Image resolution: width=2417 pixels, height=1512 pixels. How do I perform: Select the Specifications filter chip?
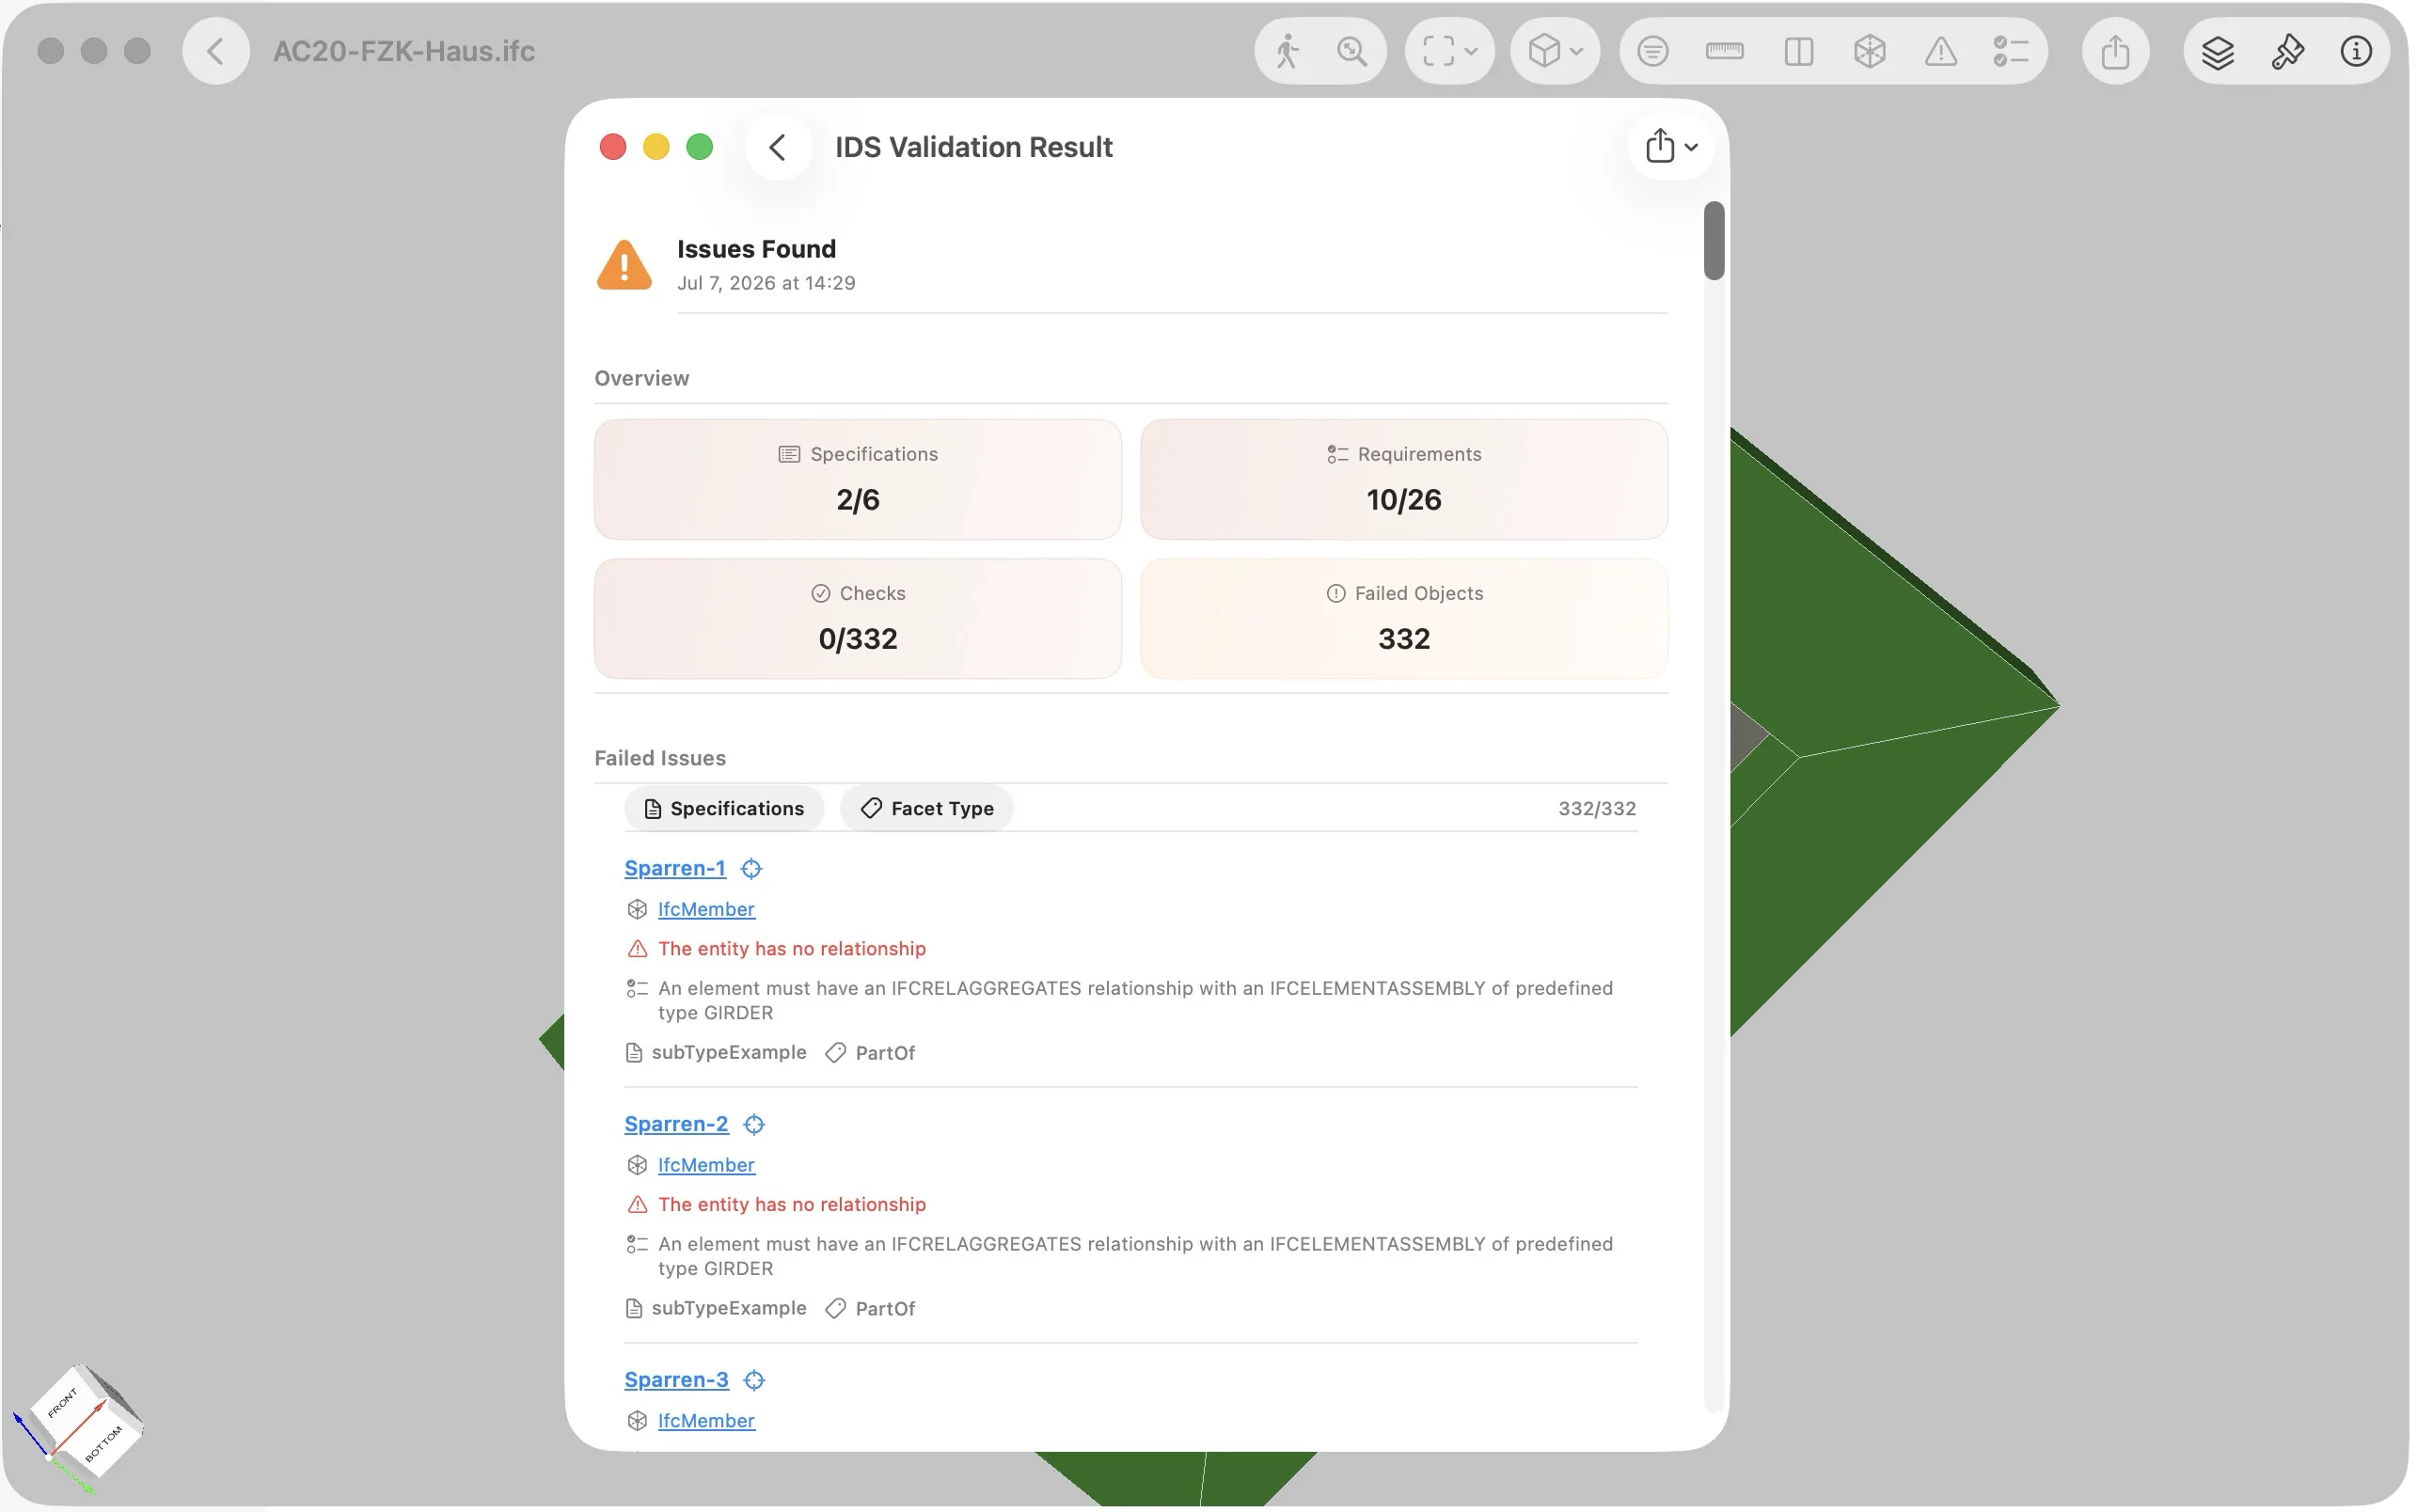point(726,810)
